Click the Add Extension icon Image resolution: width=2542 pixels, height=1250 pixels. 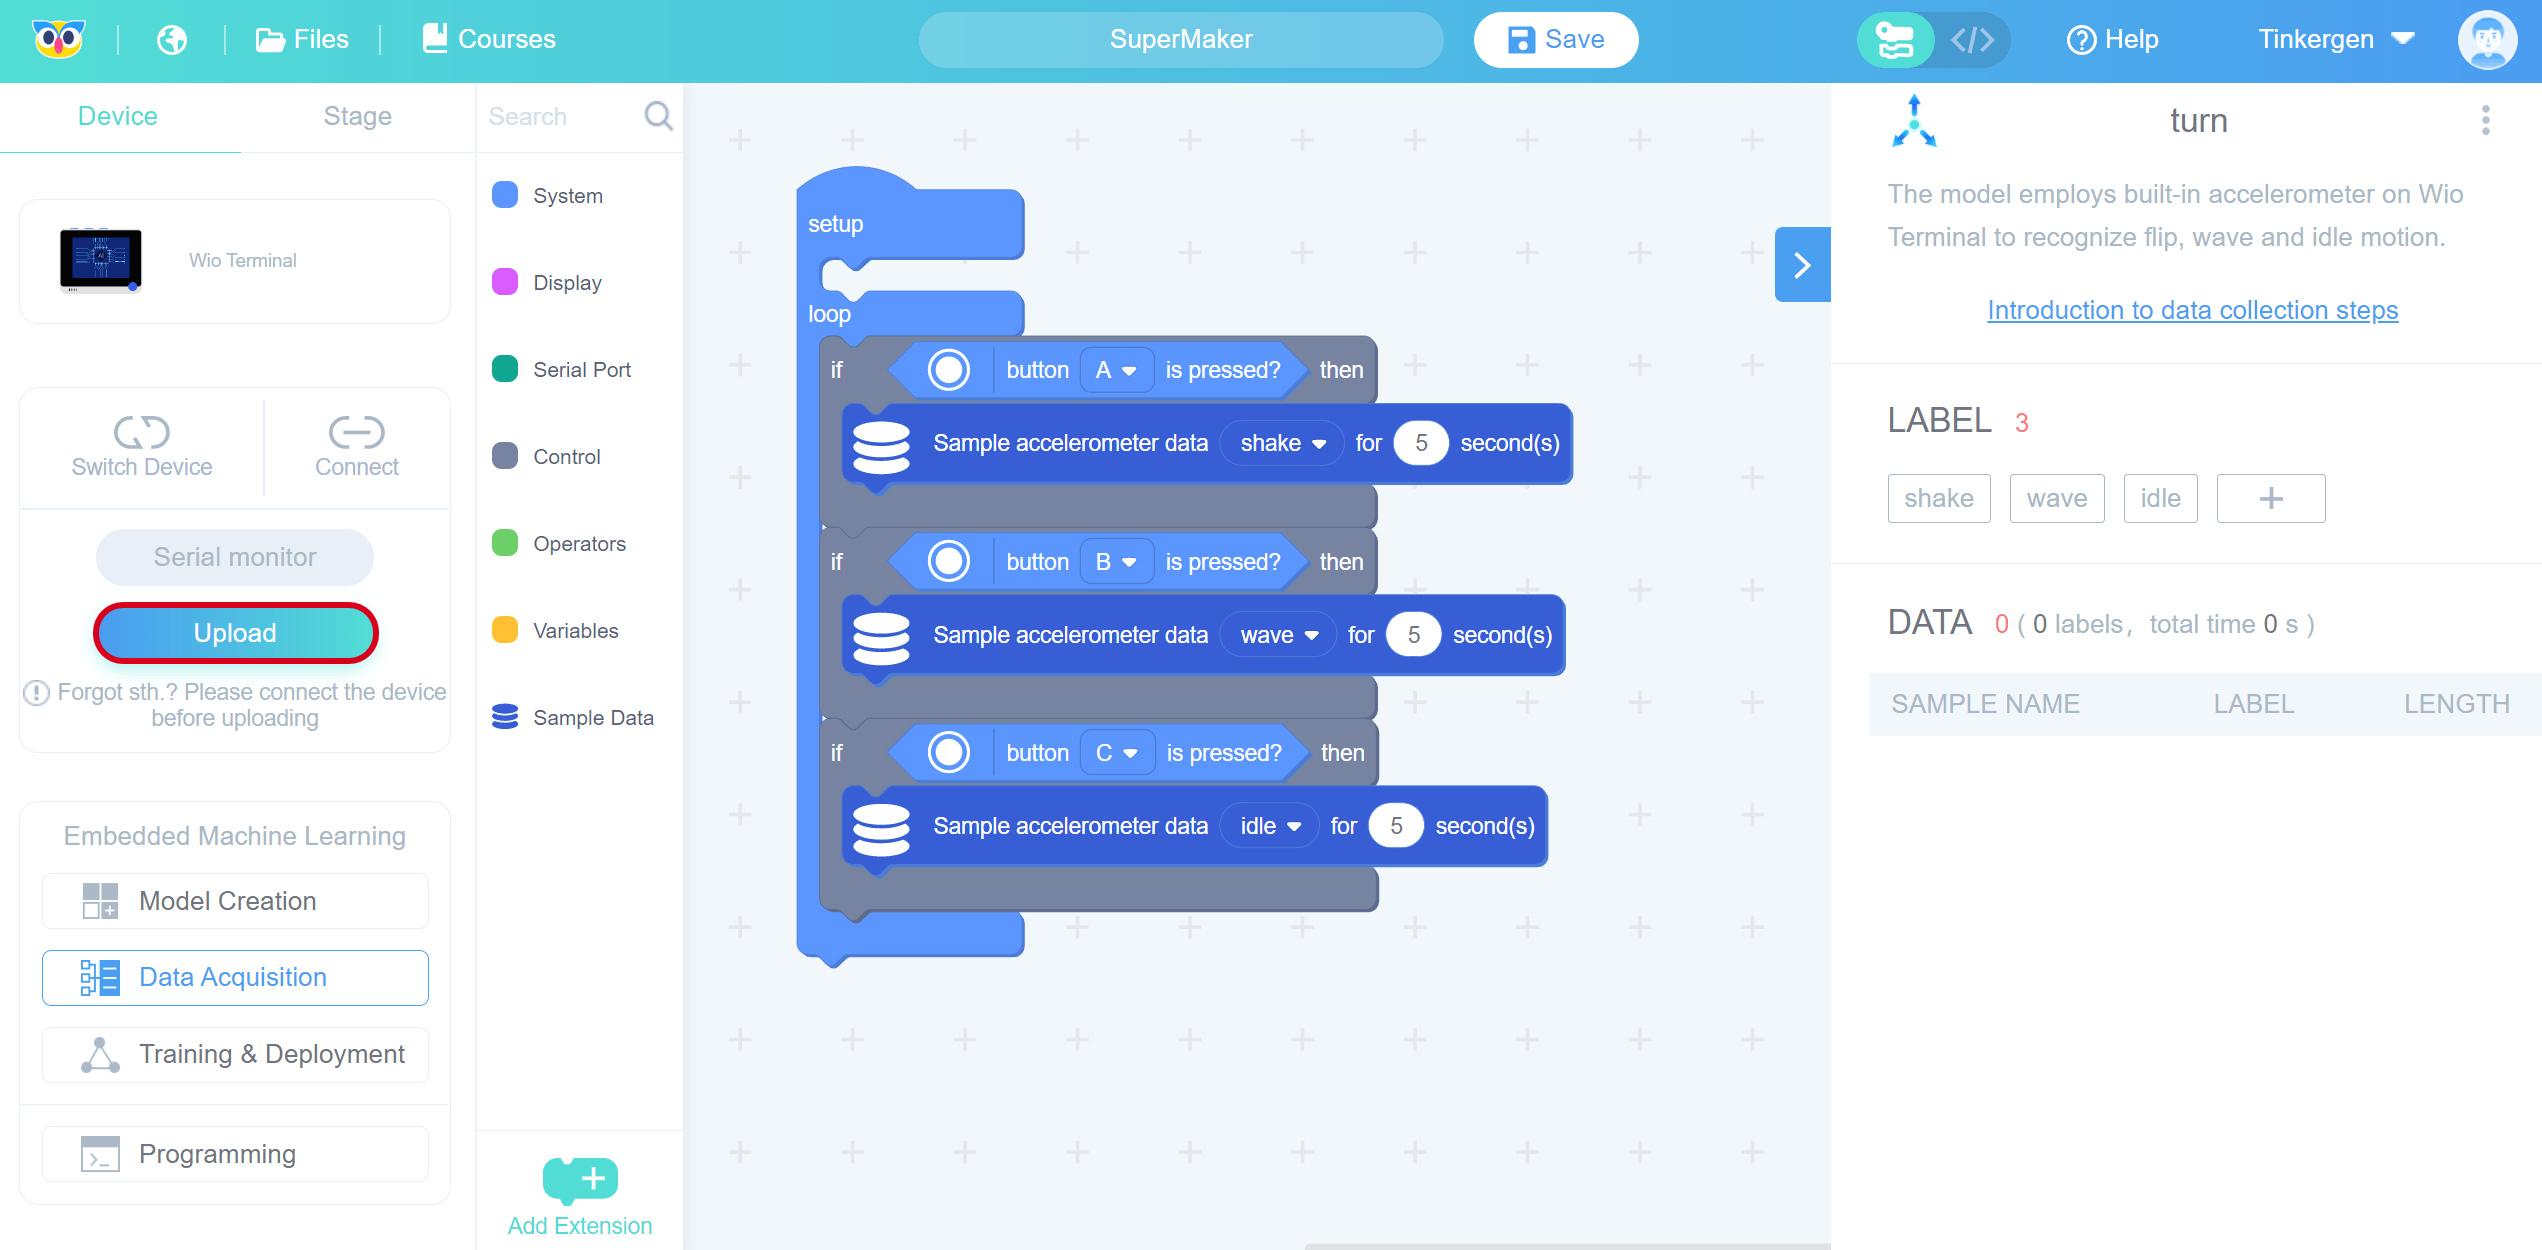[x=580, y=1179]
